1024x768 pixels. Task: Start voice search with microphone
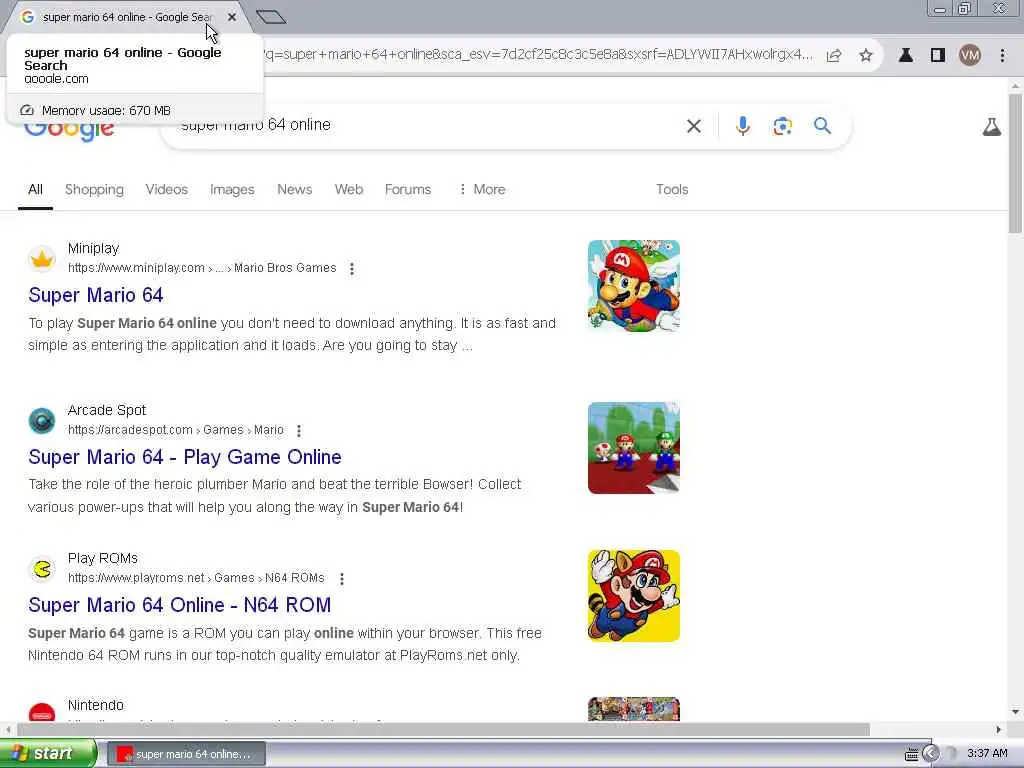(x=743, y=125)
